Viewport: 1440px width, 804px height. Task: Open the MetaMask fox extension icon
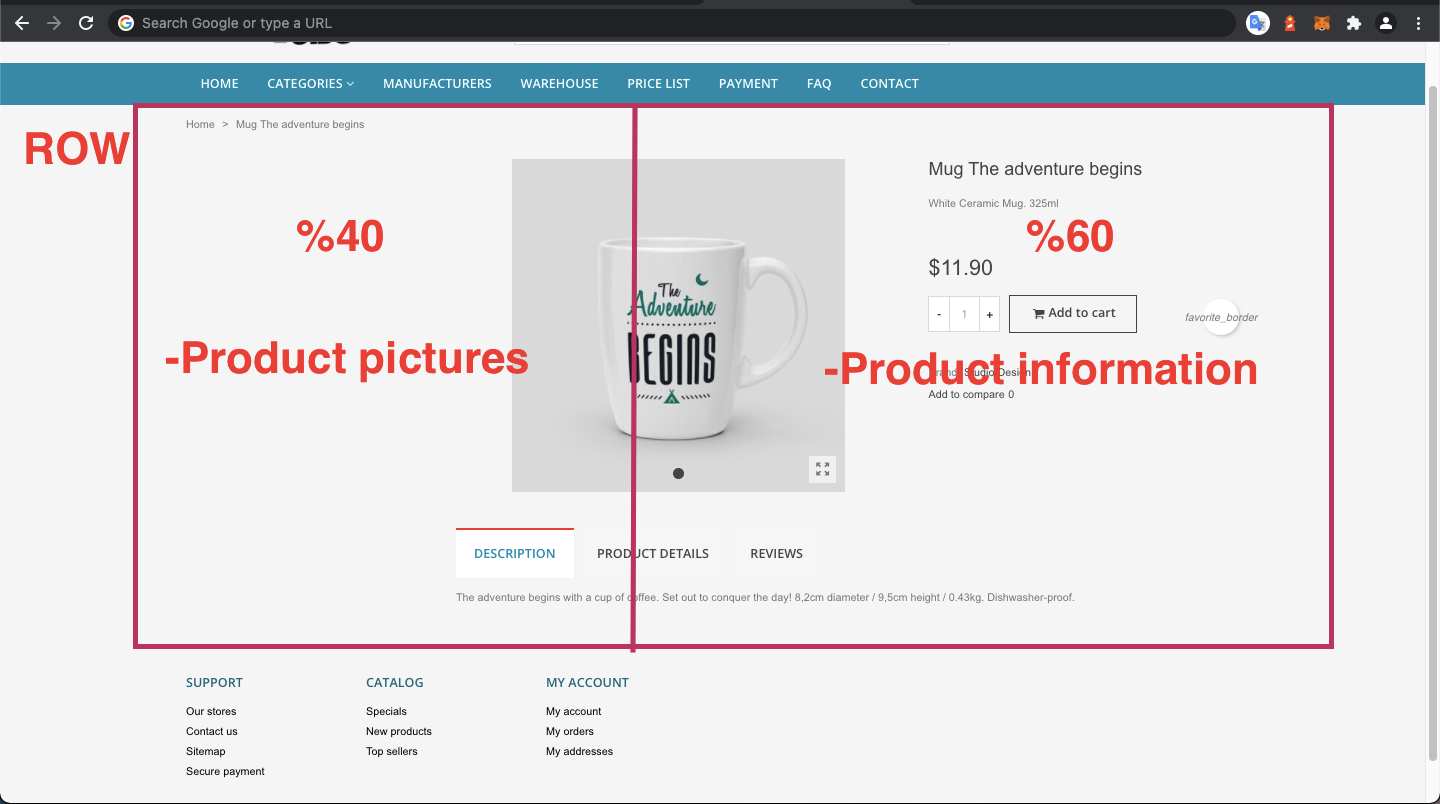1322,22
